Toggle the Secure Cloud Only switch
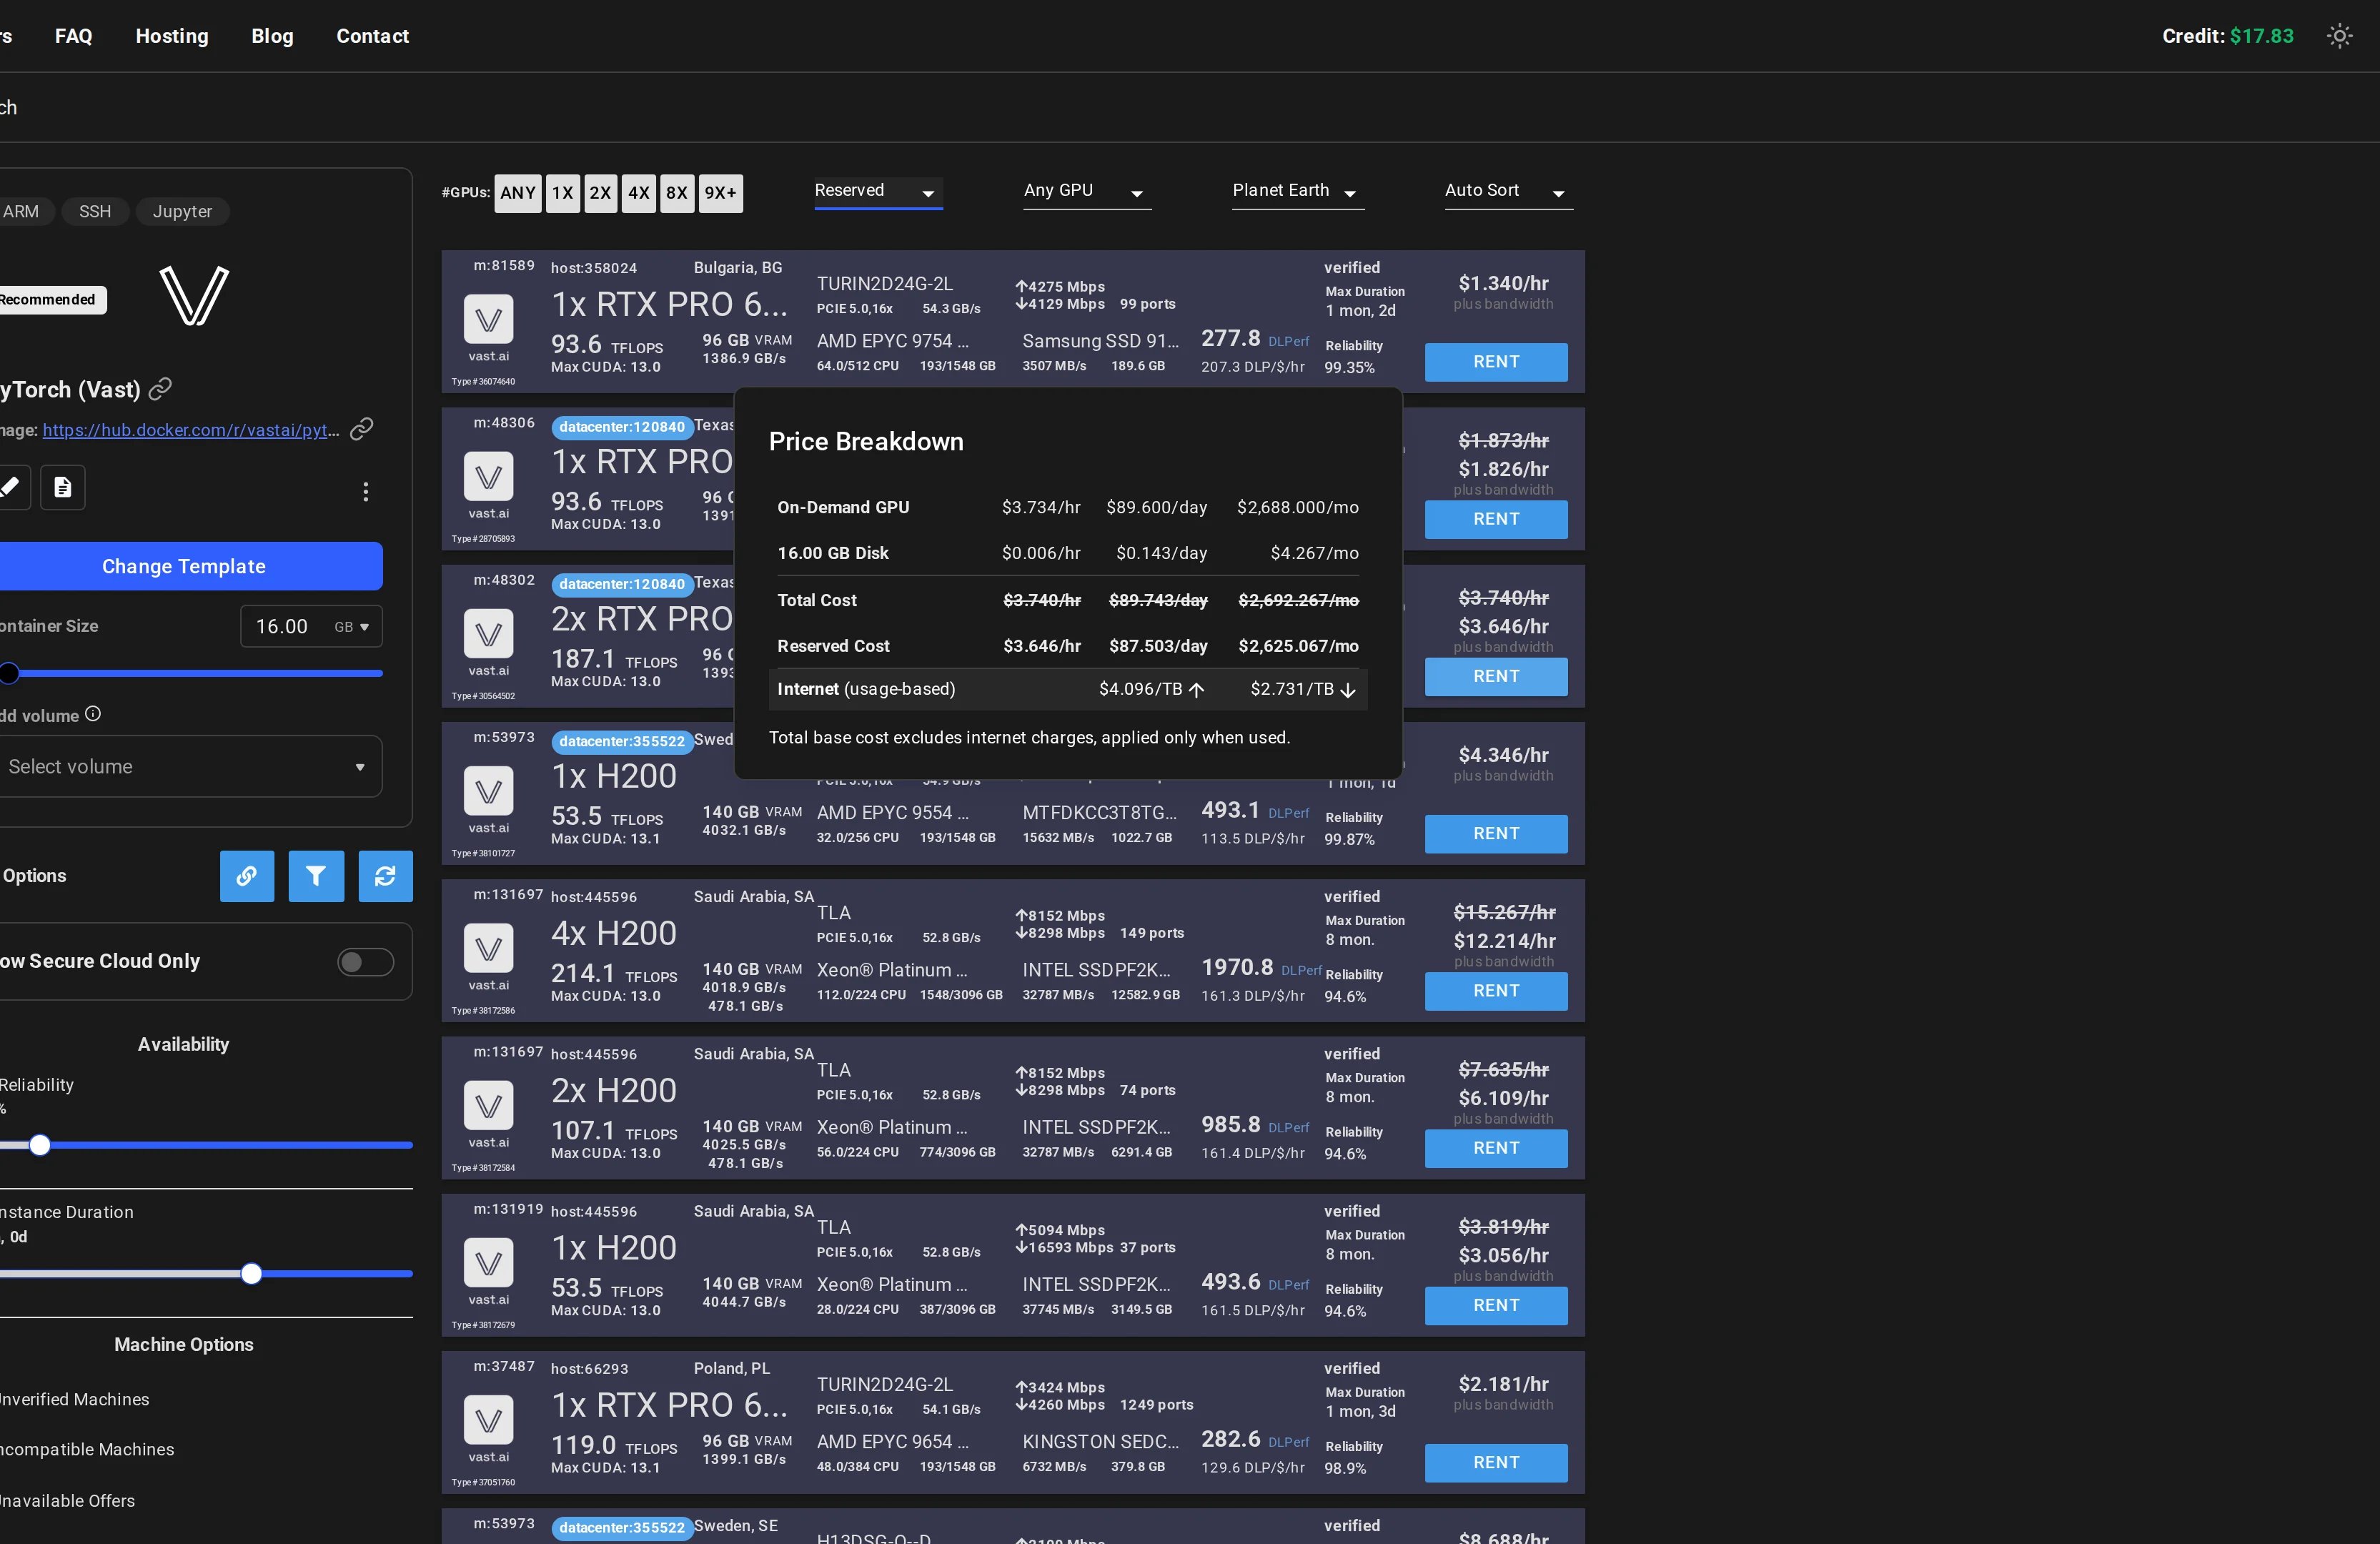 click(365, 962)
